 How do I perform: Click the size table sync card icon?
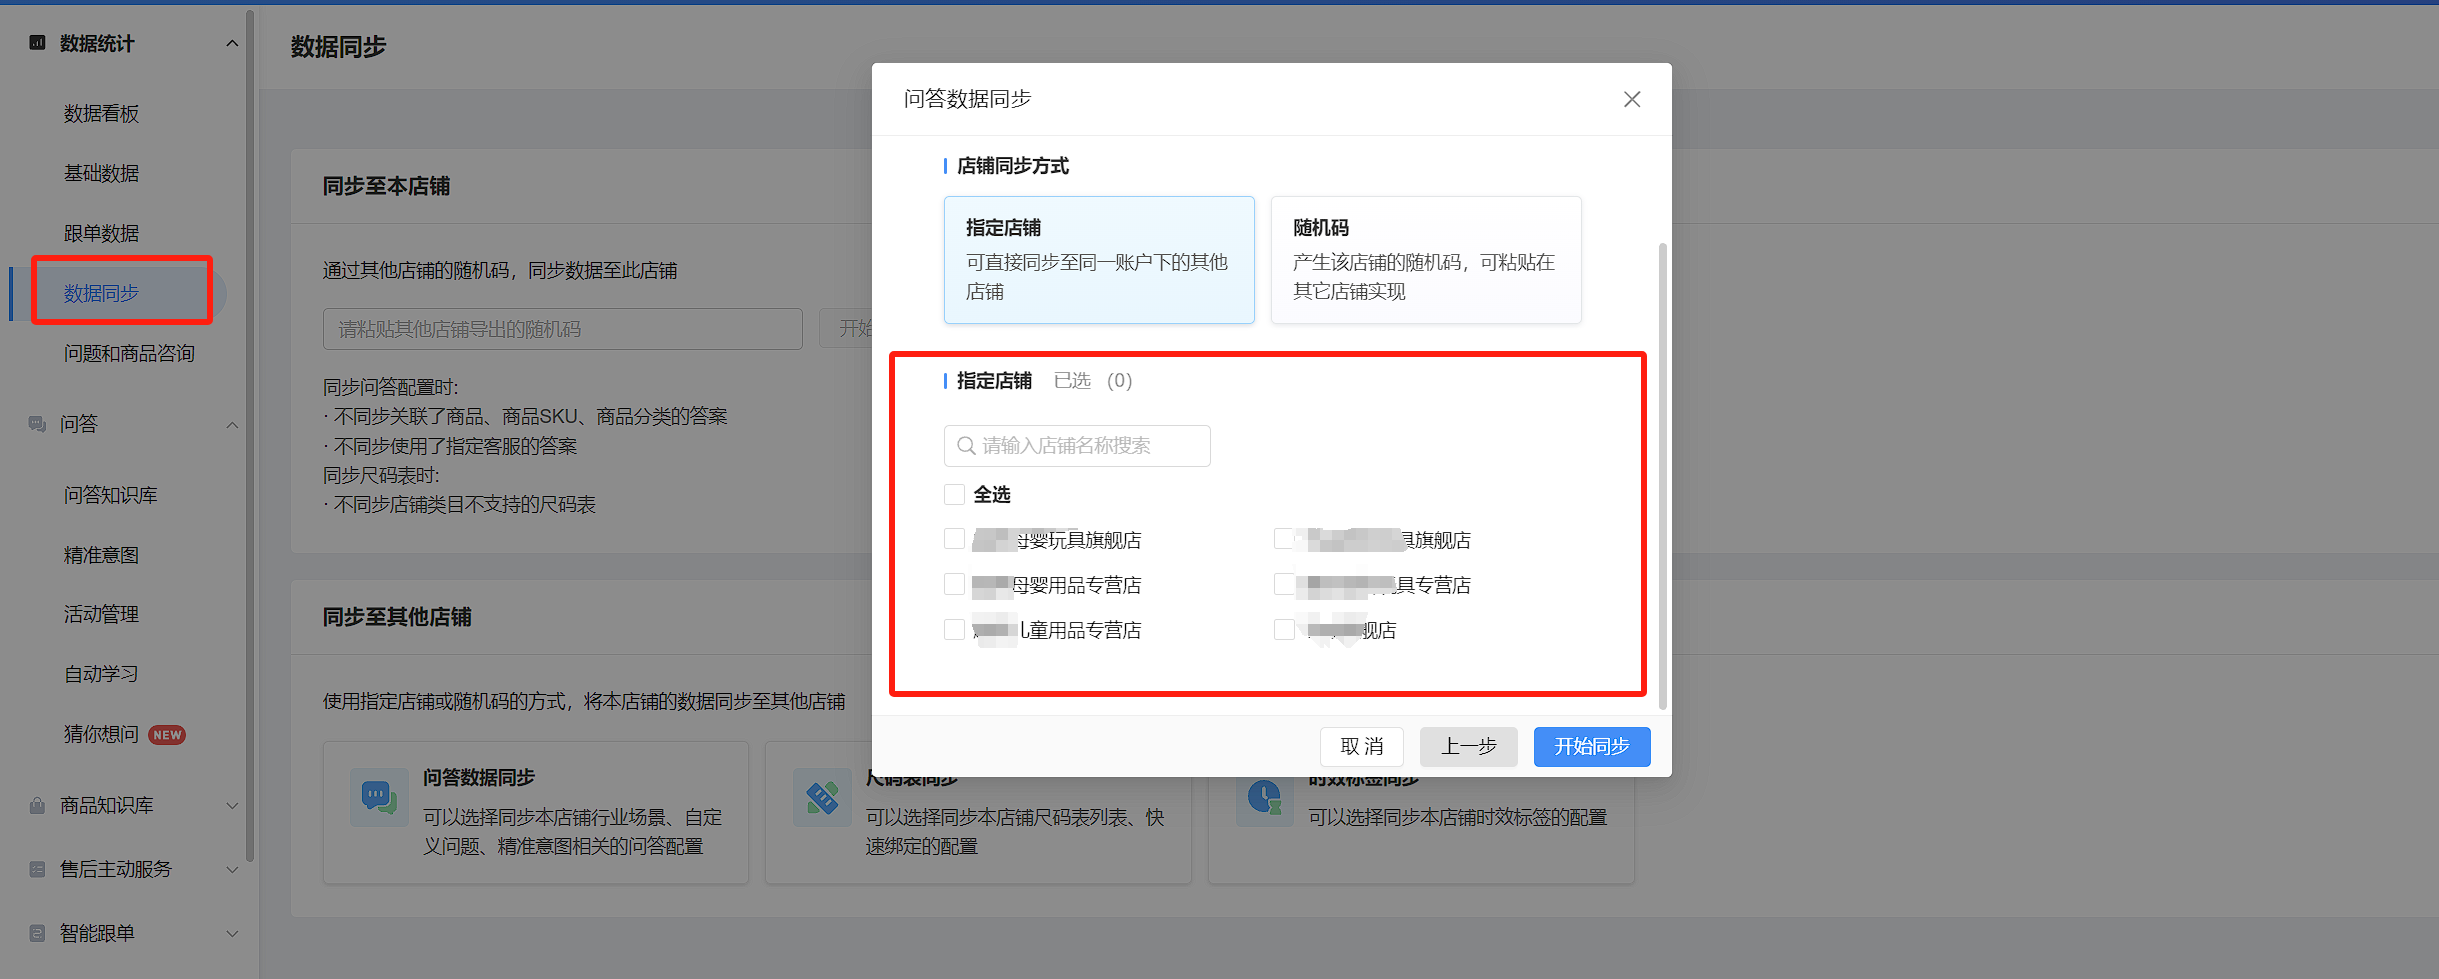(822, 797)
